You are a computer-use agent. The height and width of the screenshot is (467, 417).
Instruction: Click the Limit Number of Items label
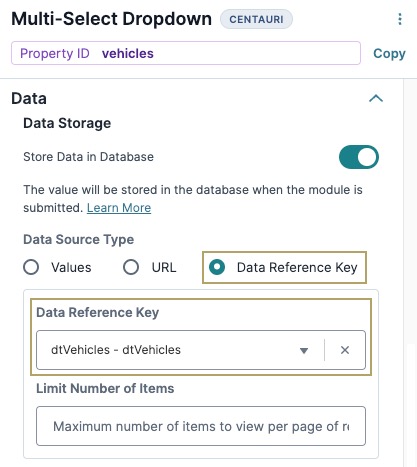pos(105,388)
